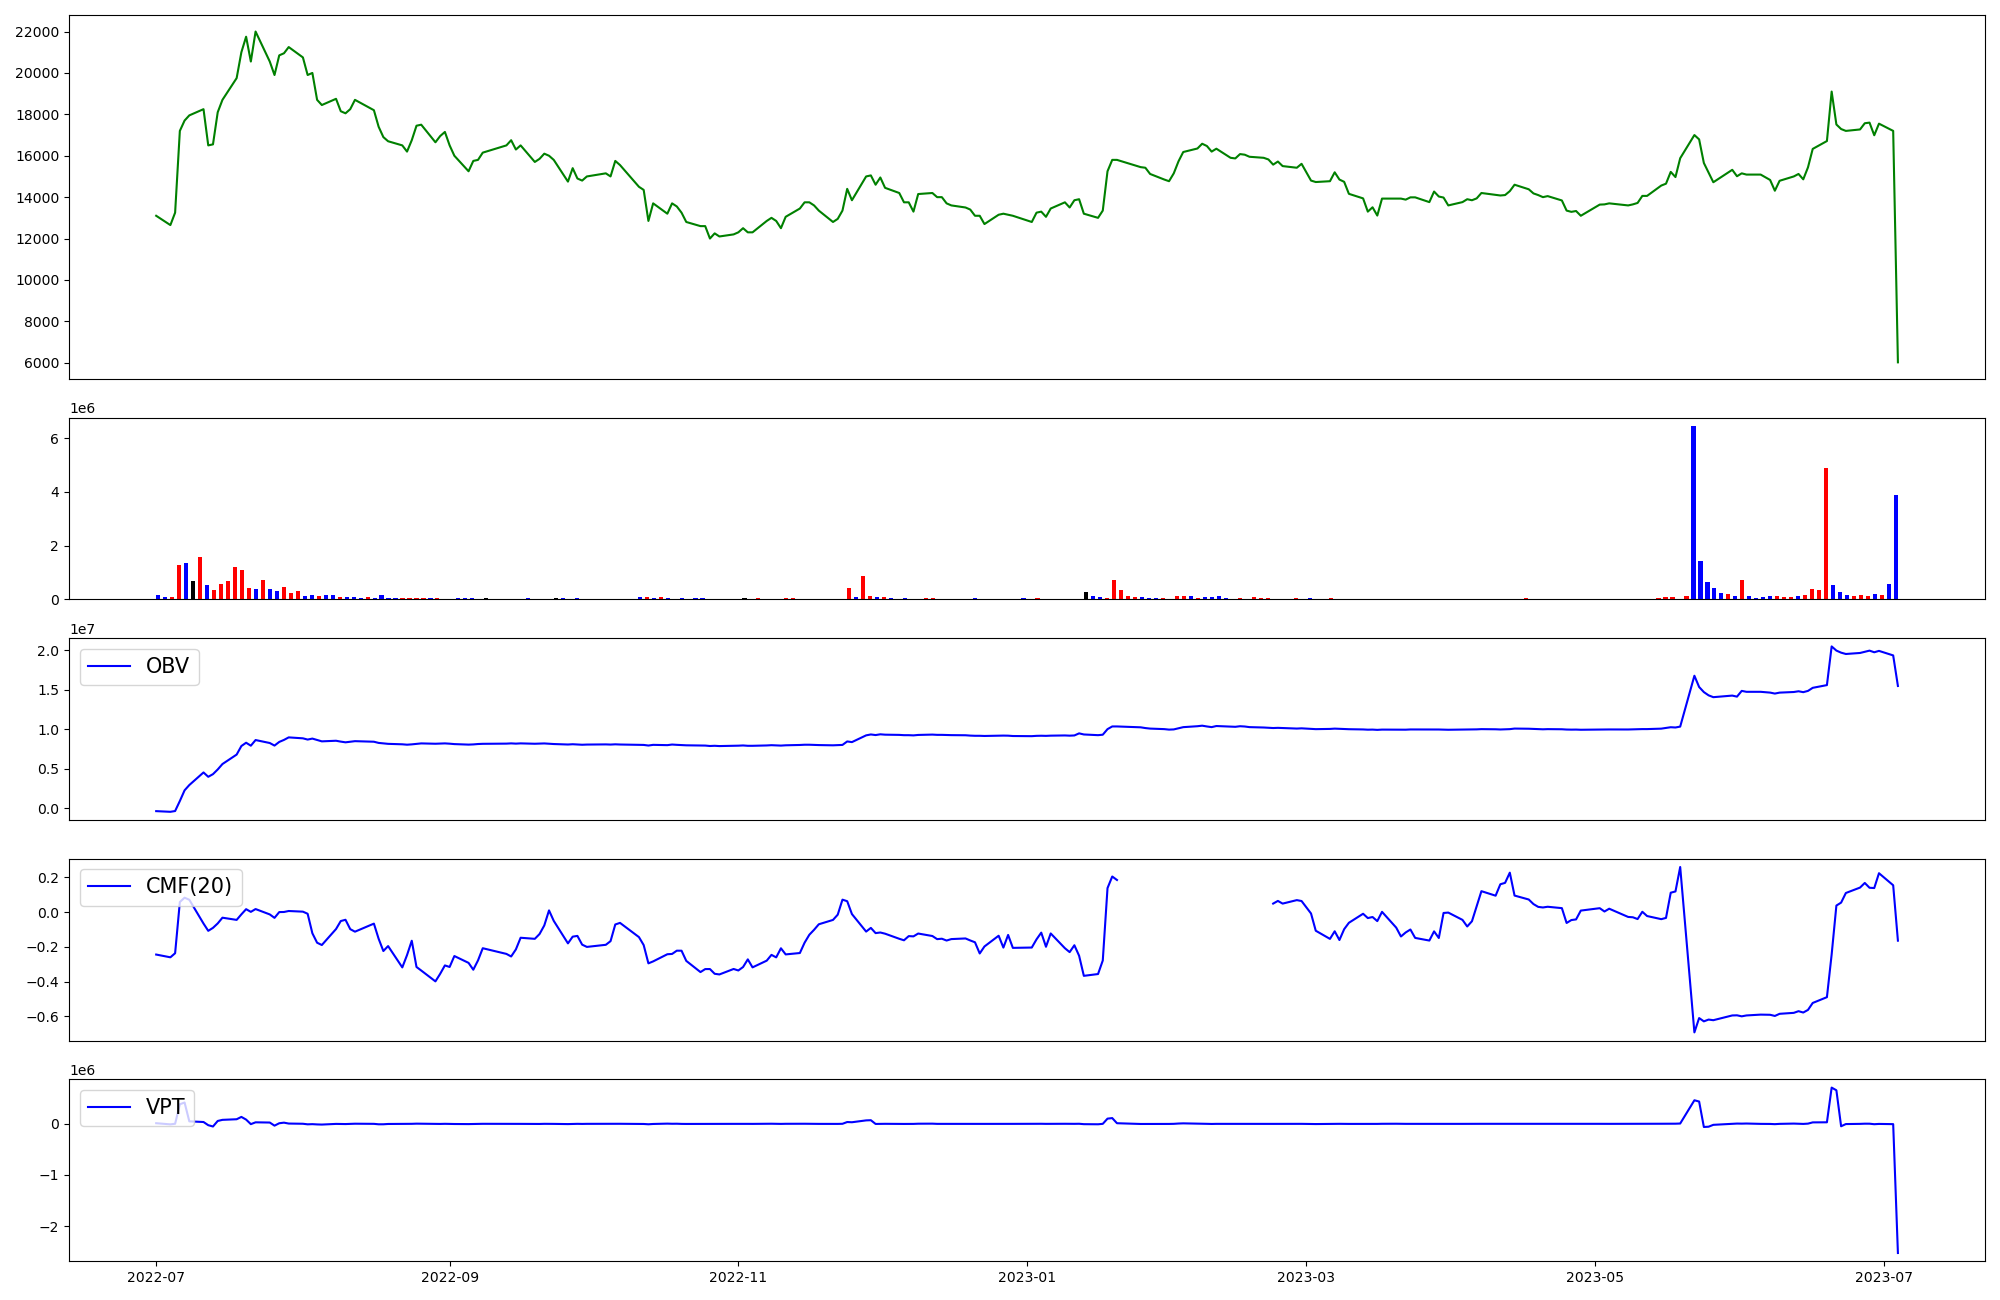The width and height of the screenshot is (2000, 1300).
Task: Click the tallest blue volume bar
Action: tap(1693, 512)
